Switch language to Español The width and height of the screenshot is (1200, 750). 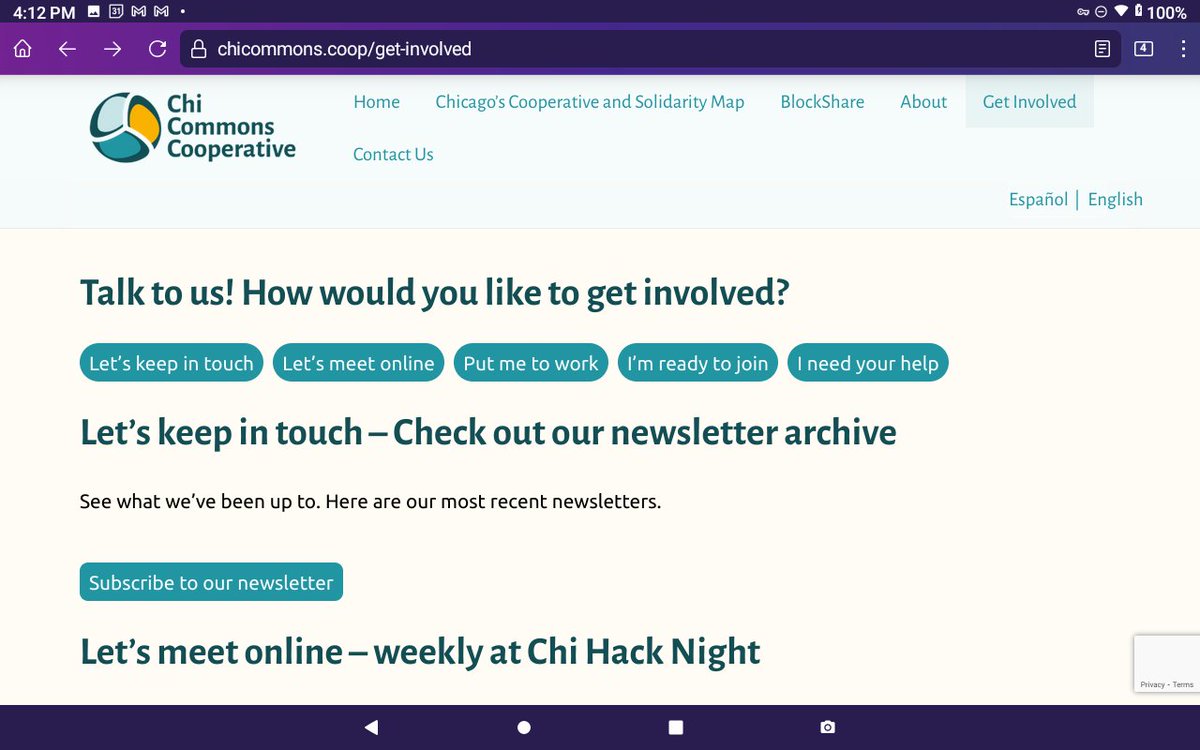(1038, 199)
